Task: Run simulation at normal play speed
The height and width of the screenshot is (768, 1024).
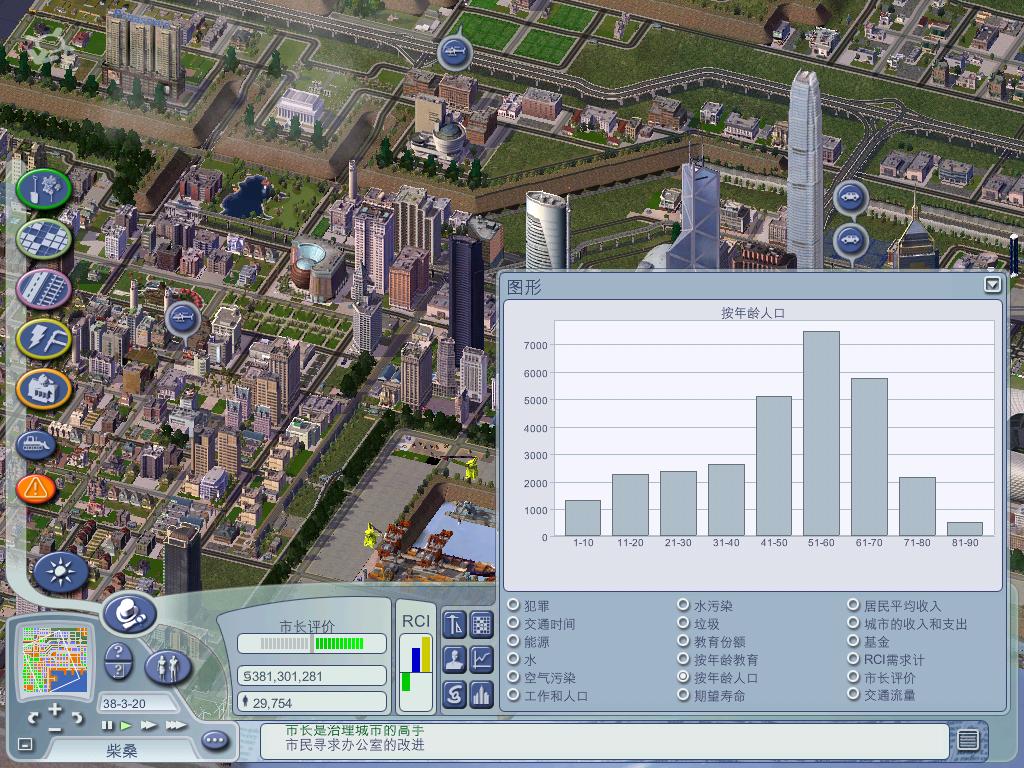Action: [127, 725]
